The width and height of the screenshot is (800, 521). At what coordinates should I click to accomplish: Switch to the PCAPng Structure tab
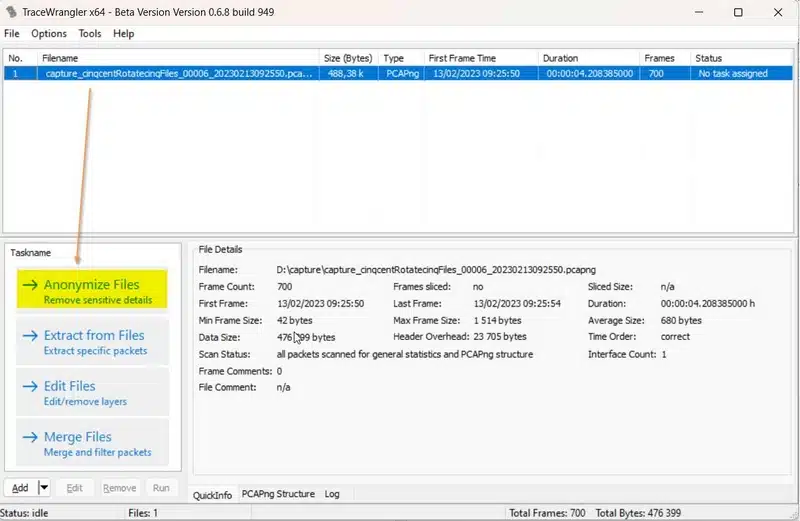pos(278,494)
